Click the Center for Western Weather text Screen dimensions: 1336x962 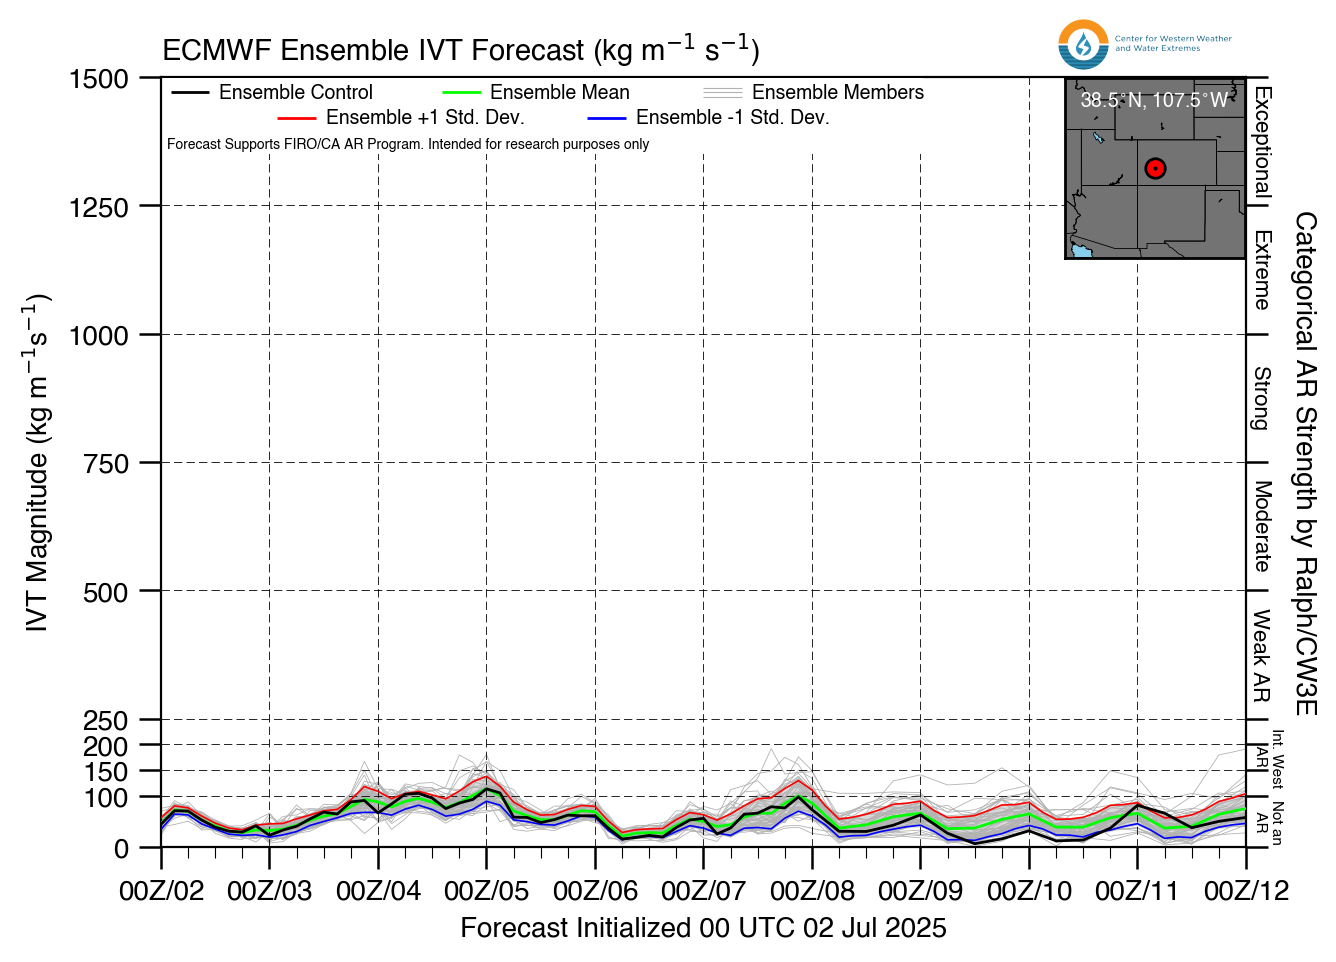(x=1174, y=39)
